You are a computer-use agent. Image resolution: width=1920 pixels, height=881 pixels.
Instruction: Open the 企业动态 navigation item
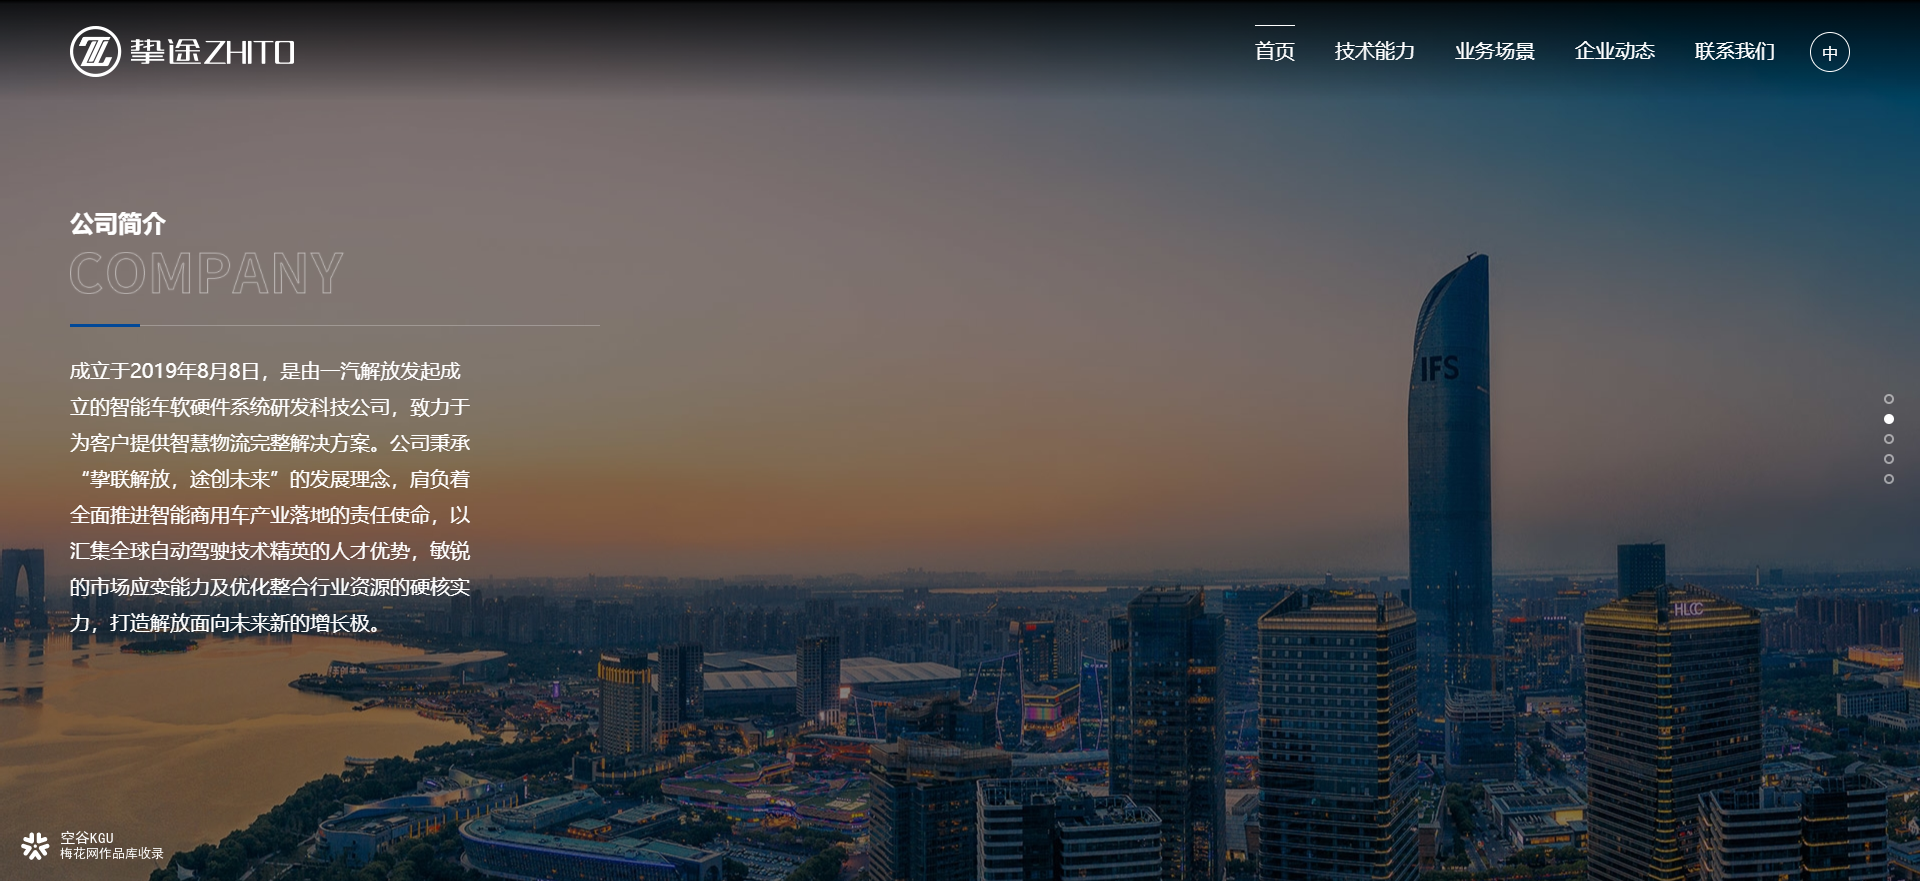click(1615, 51)
